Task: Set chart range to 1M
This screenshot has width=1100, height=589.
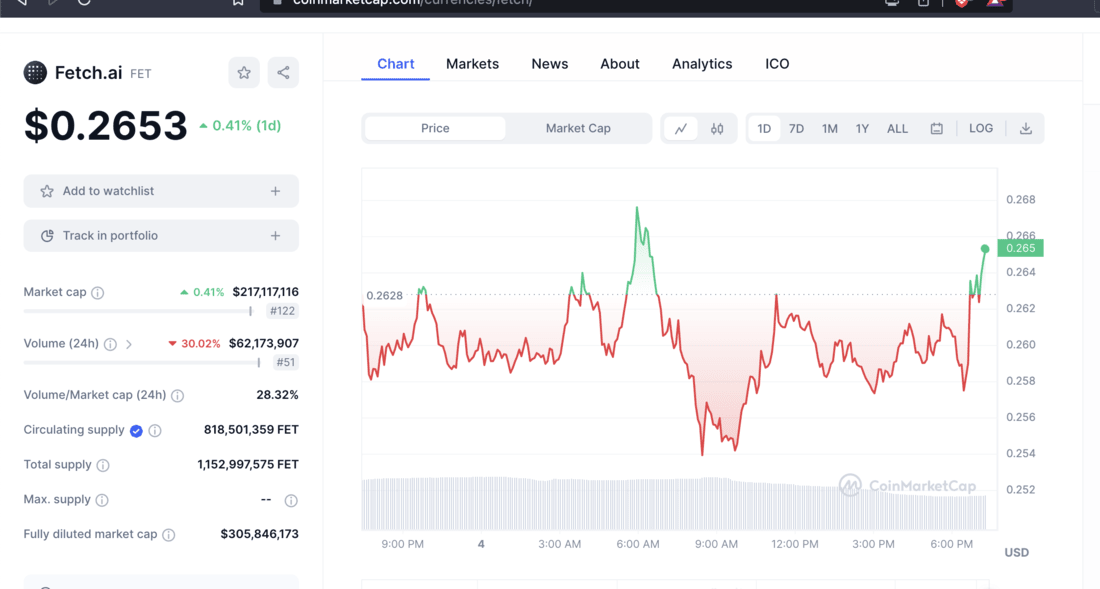Action: pos(830,128)
